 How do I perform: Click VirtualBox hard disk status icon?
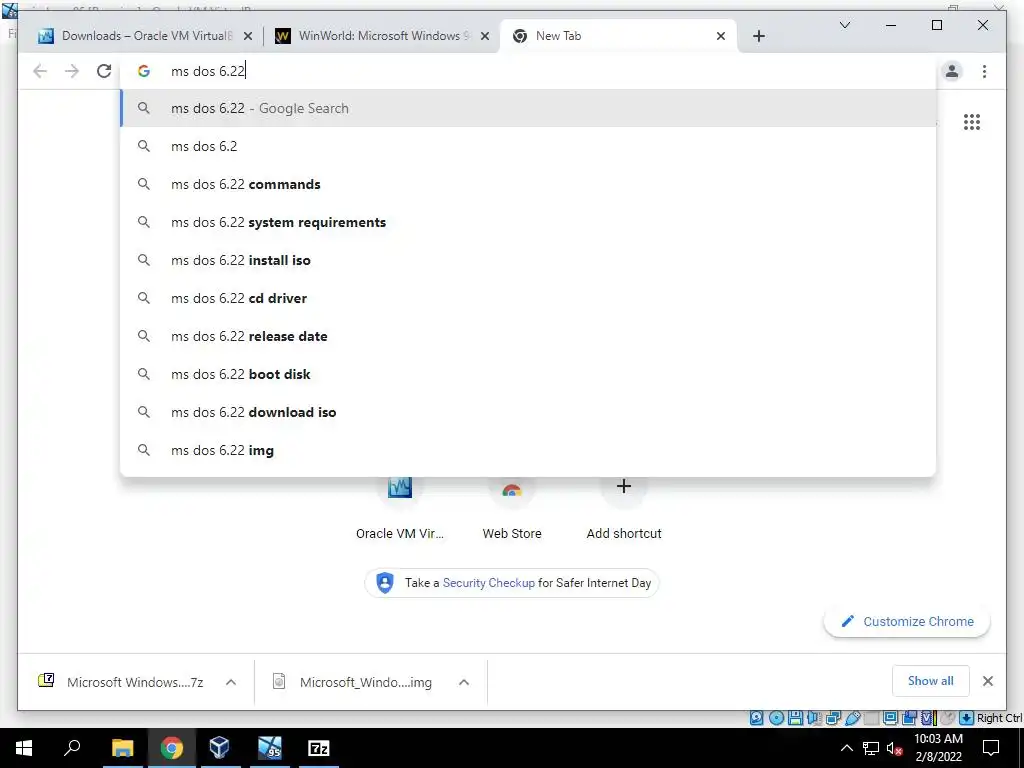coord(756,718)
